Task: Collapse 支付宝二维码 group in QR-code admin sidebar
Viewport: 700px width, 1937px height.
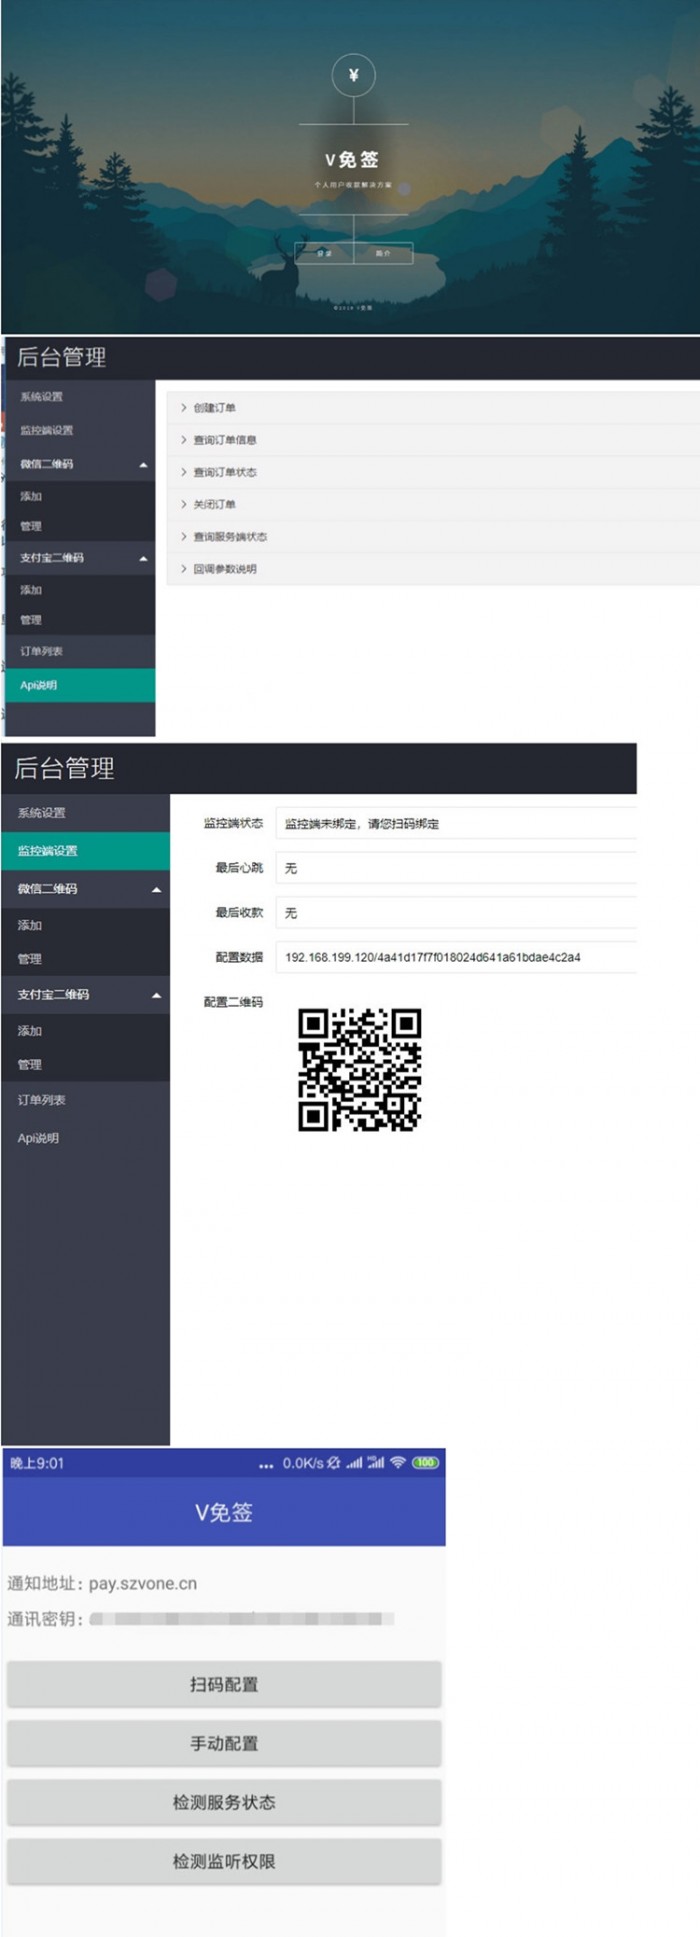Action: click(x=85, y=995)
